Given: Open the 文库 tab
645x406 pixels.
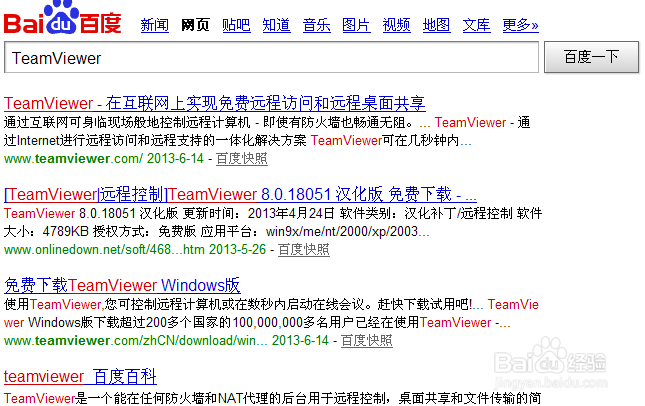Looking at the screenshot, I should click(x=476, y=25).
